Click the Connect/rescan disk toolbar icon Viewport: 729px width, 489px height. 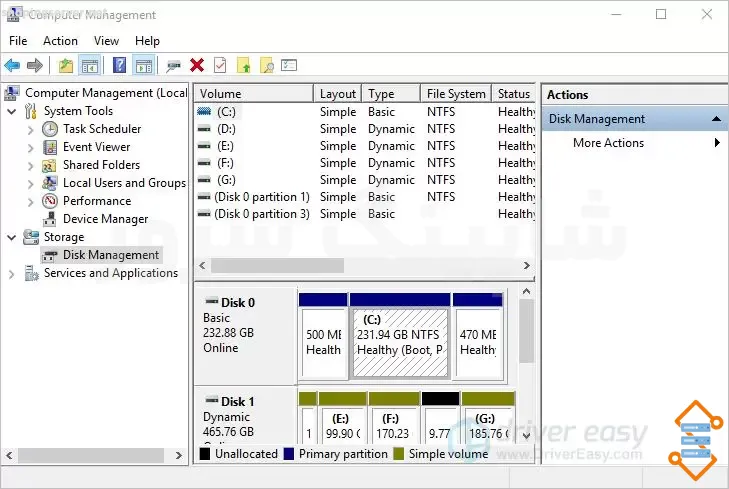(x=174, y=66)
